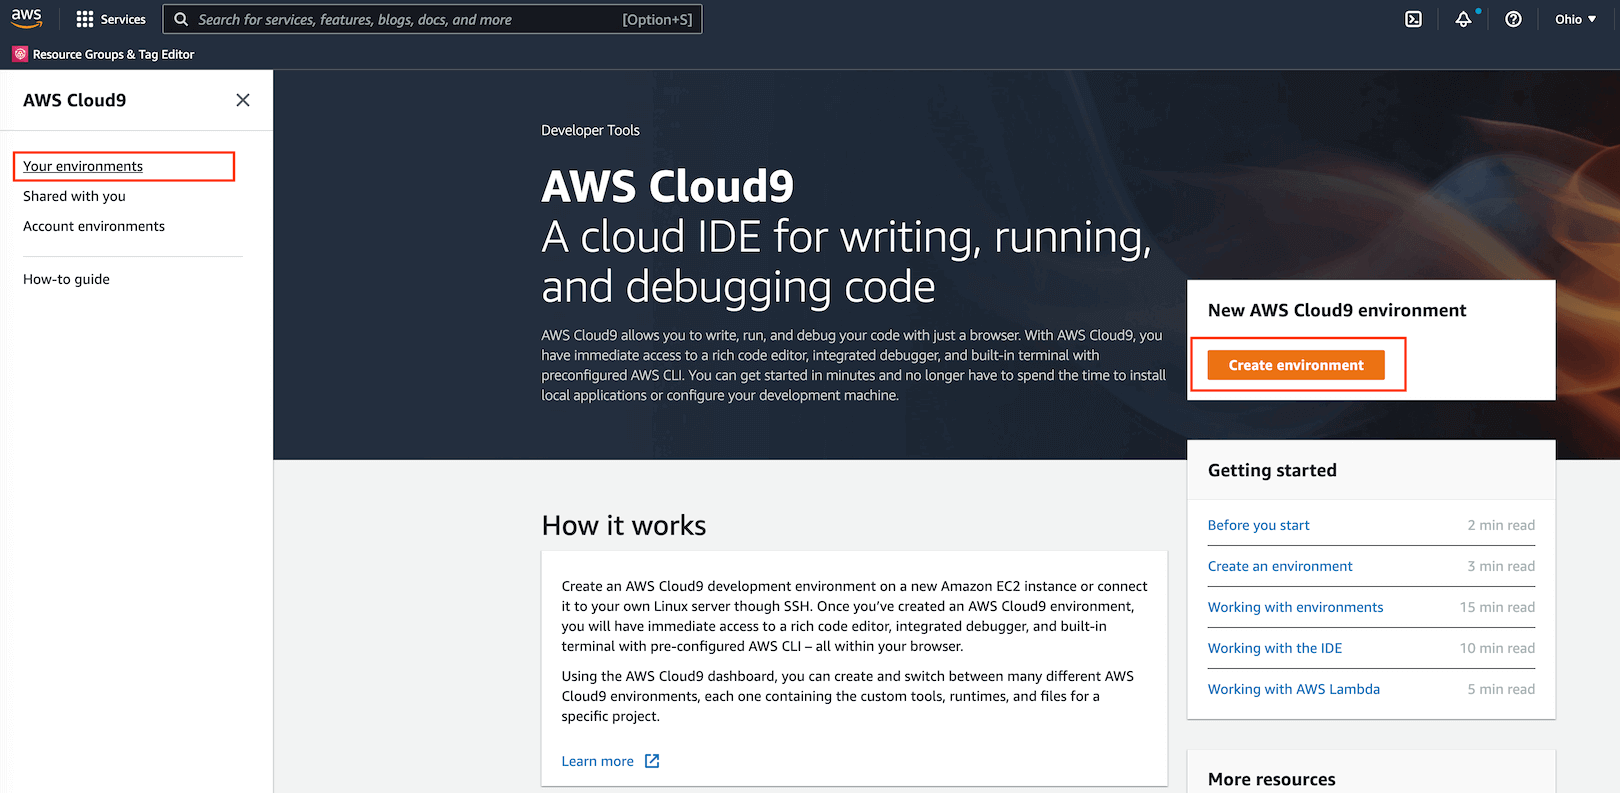Open the CloudShell terminal icon
This screenshot has width=1620, height=793.
click(x=1413, y=19)
